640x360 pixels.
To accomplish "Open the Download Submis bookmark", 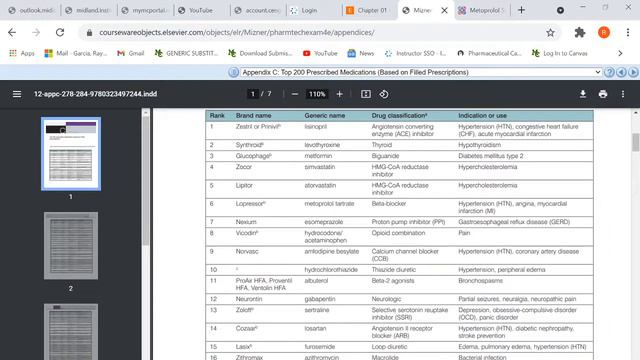I will pos(260,53).
